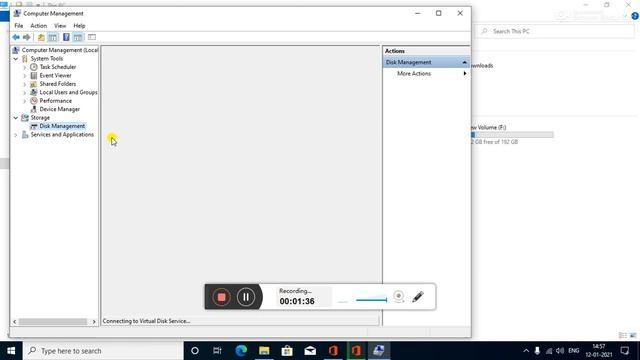Collapse the System Tools node

pos(16,59)
